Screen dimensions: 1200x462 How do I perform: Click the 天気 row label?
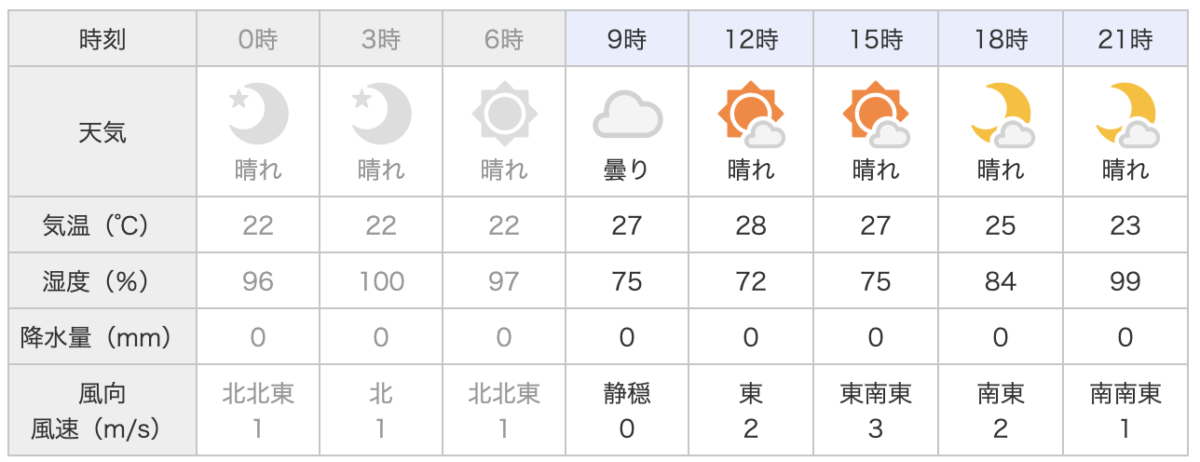[103, 132]
